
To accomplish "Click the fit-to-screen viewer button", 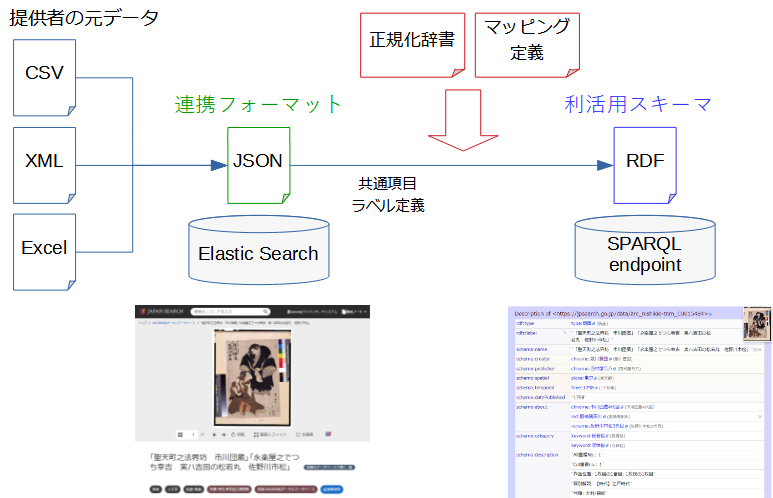I will [x=270, y=434].
